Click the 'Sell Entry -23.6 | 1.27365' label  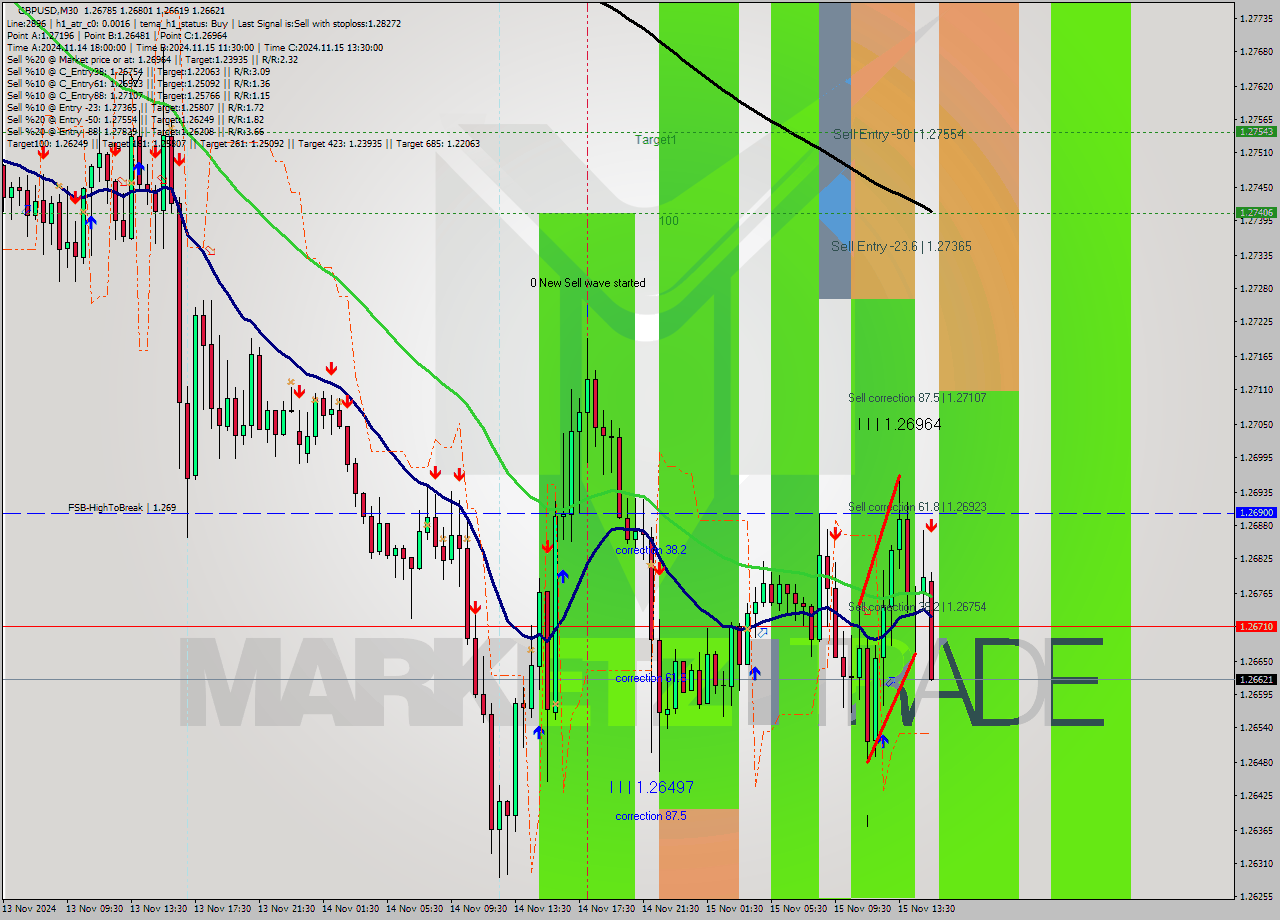pos(901,246)
